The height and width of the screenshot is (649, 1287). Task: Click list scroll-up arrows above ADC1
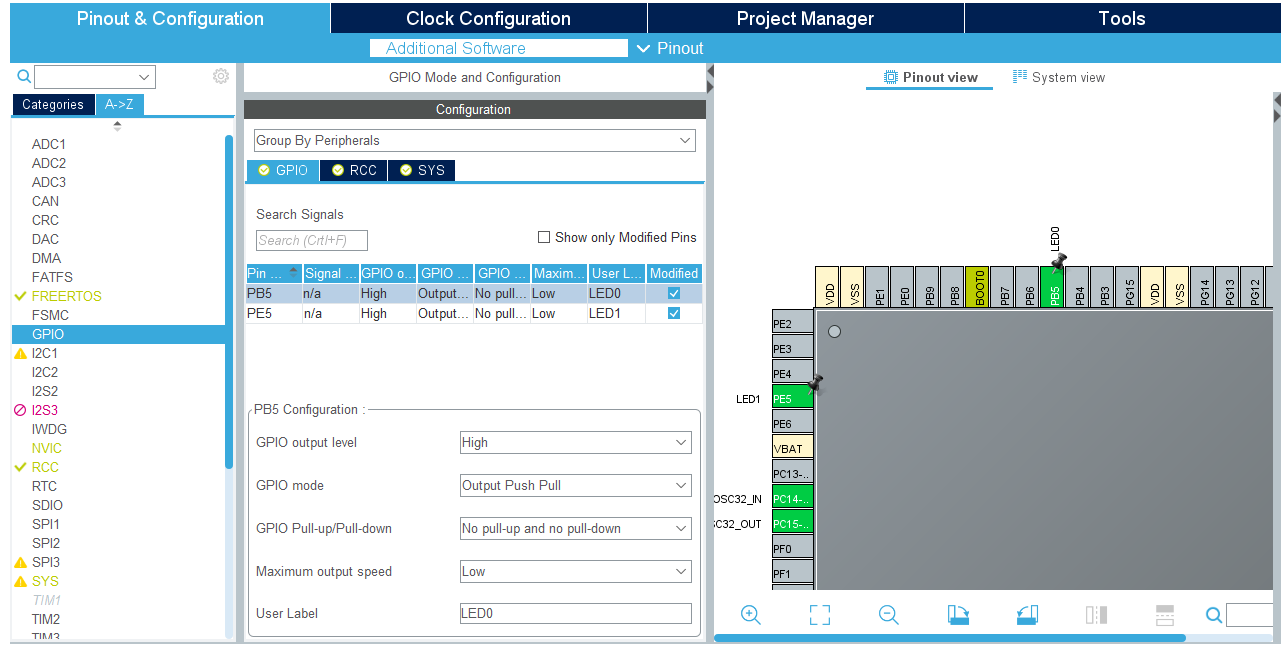(x=117, y=126)
